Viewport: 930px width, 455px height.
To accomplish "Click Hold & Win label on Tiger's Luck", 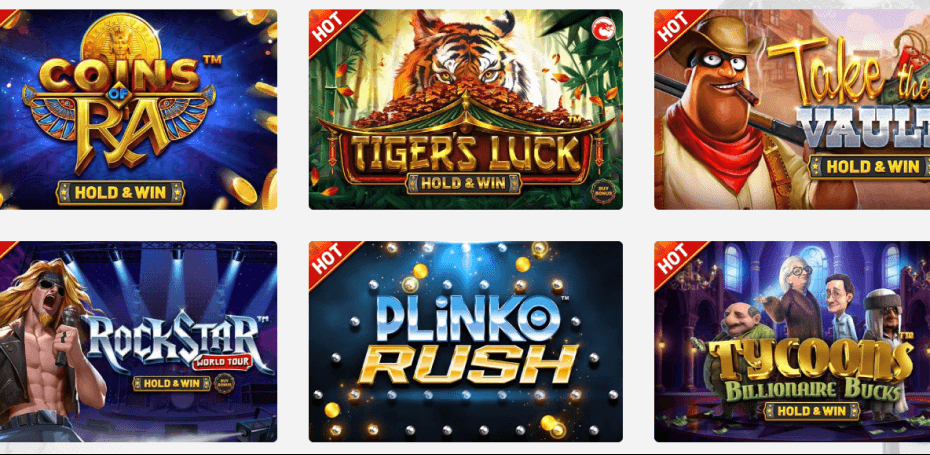I will tap(463, 183).
